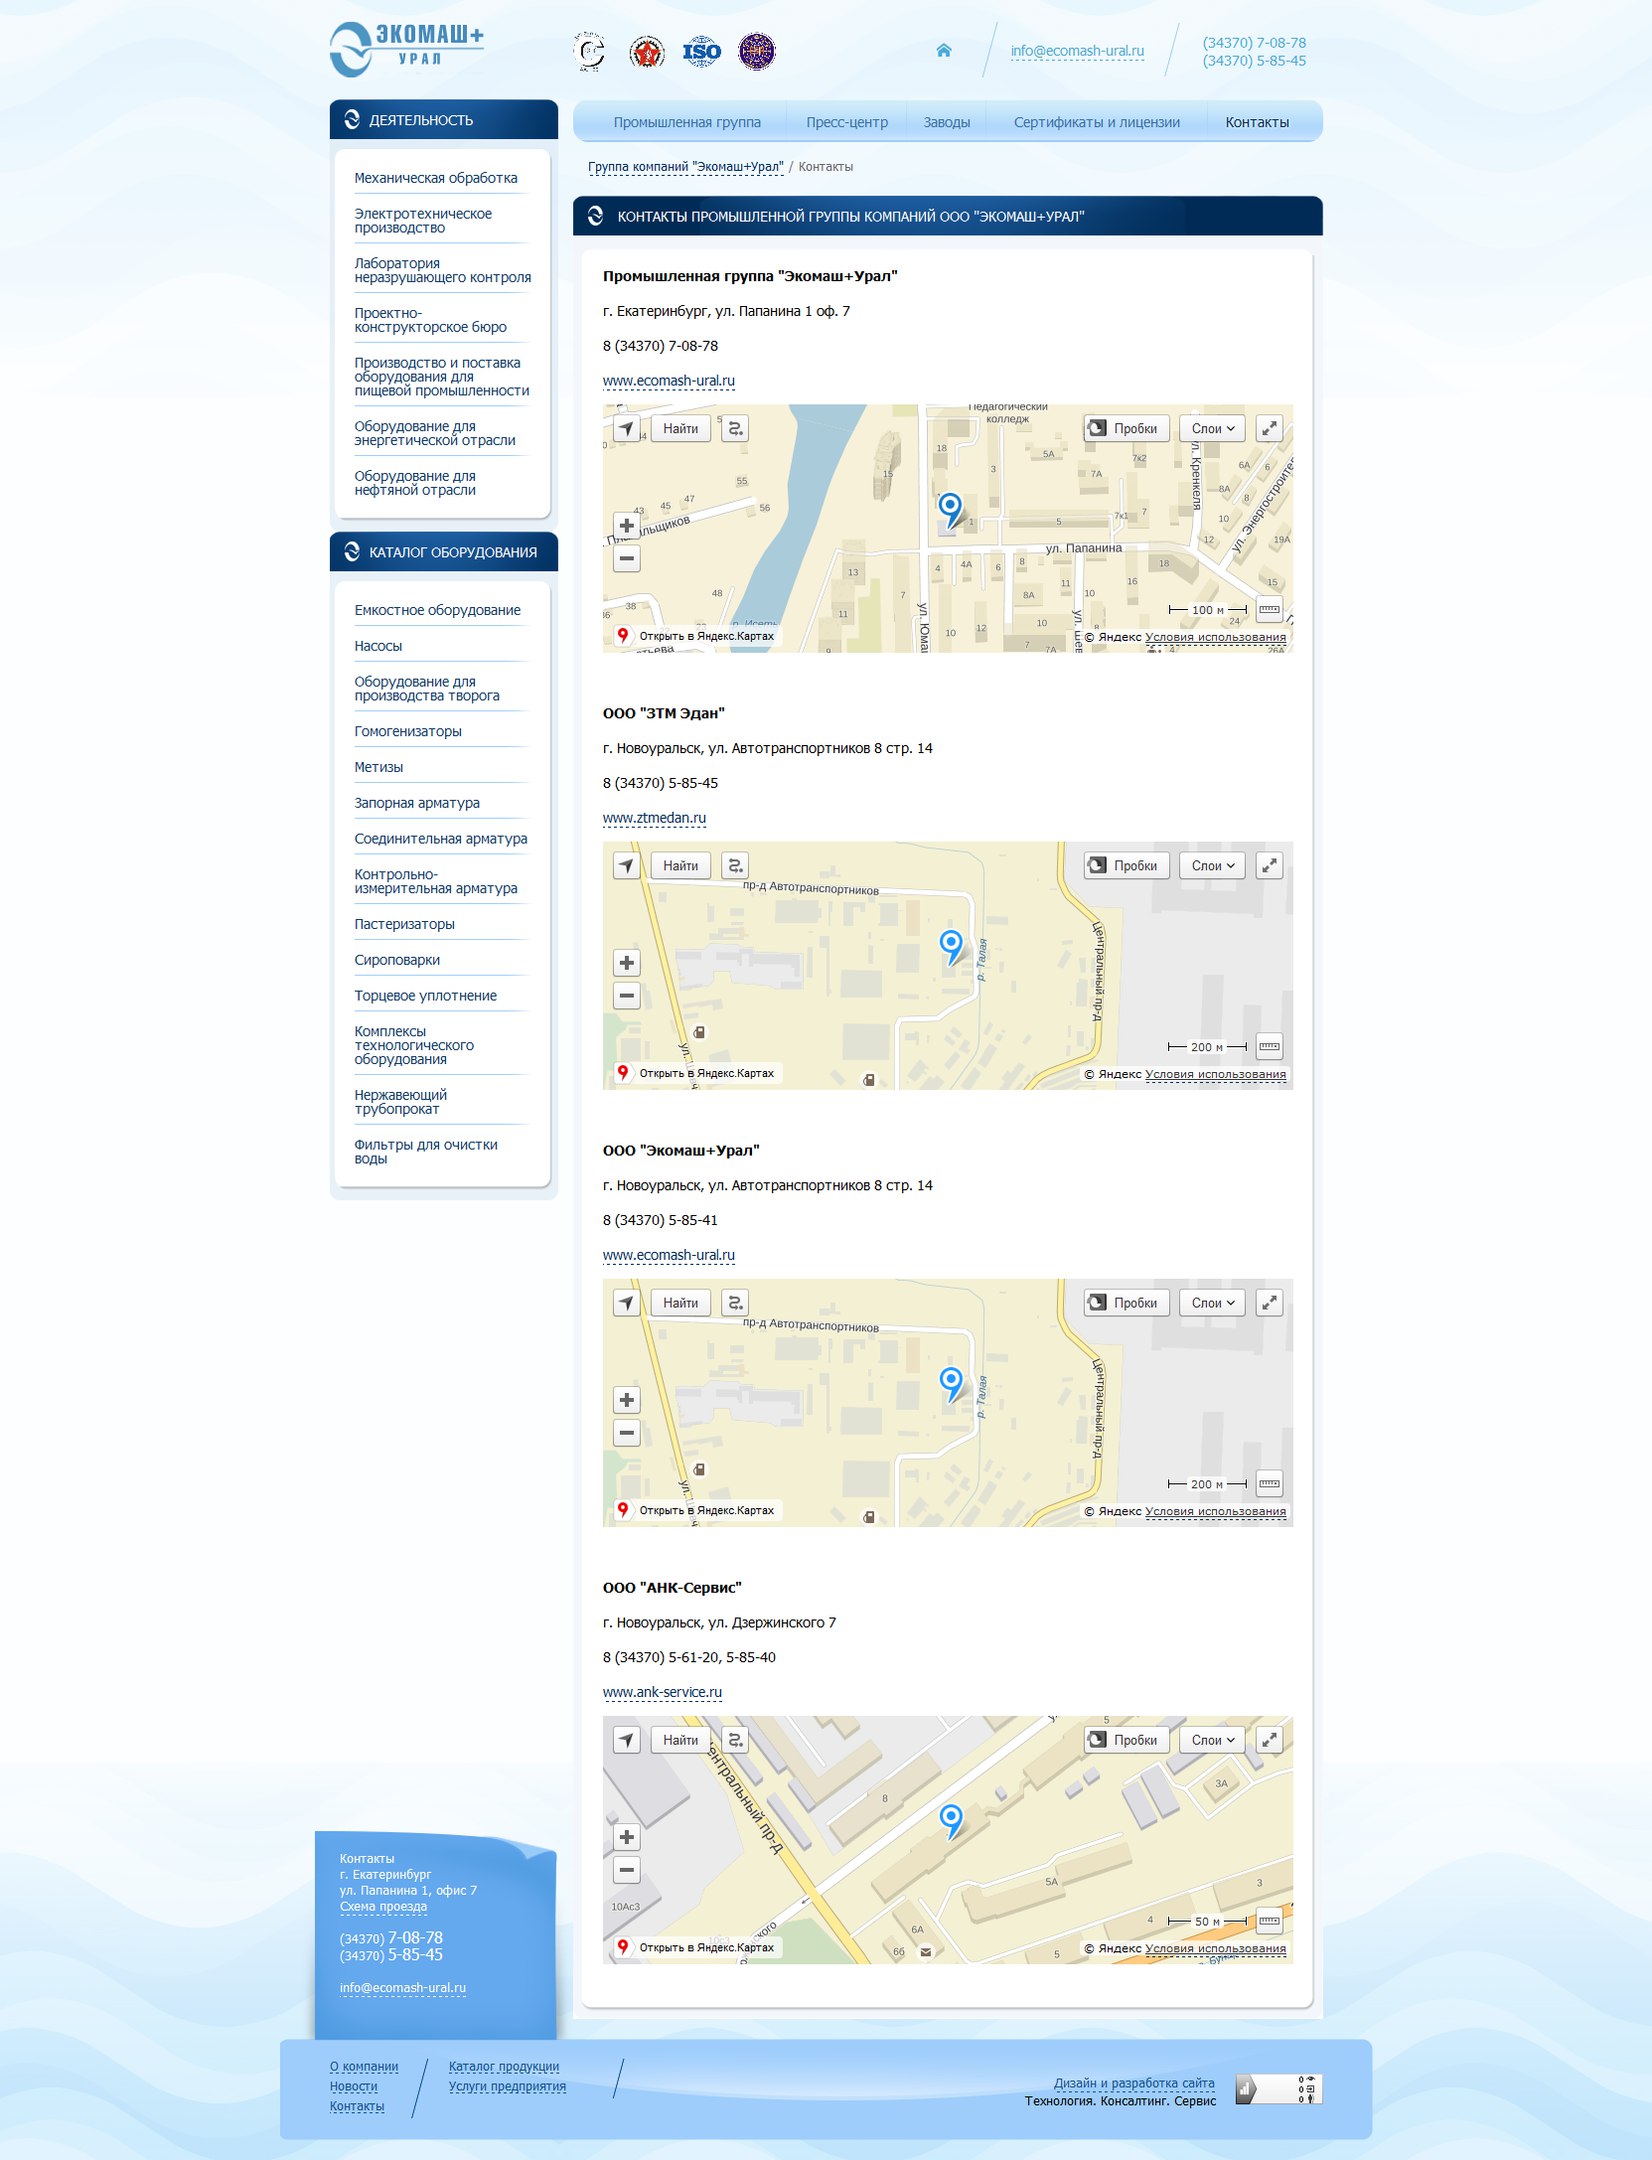
Task: Click Найти button on ANK-Service map
Action: (680, 1739)
